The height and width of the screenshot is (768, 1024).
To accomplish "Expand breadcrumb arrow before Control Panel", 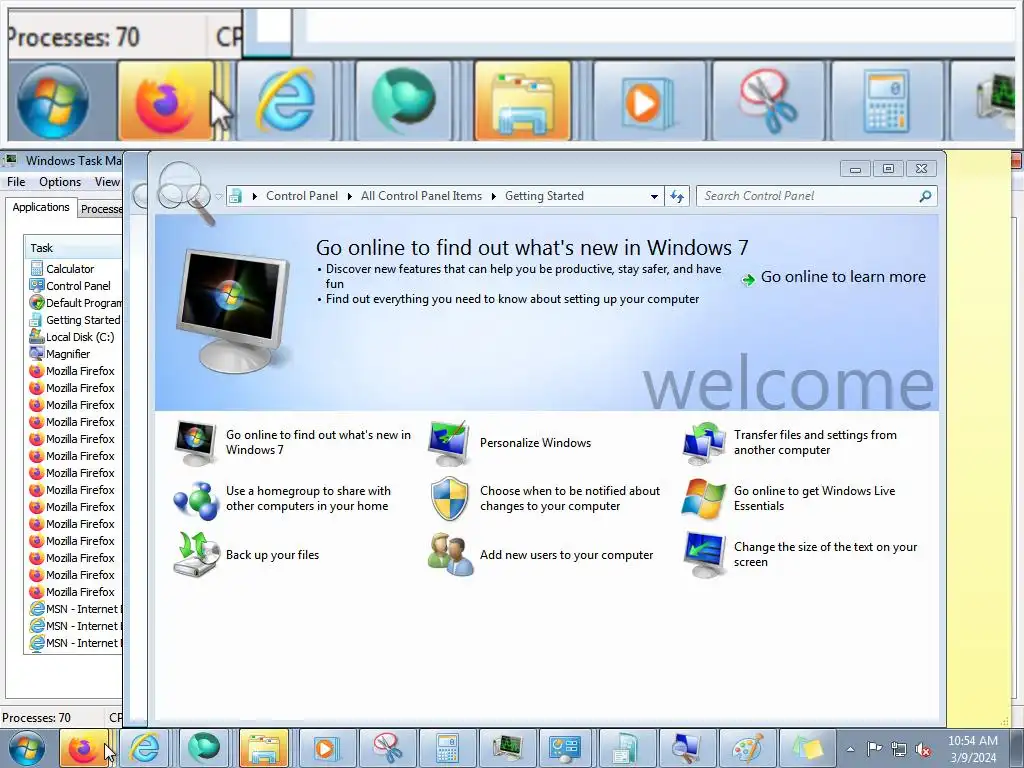I will coord(255,197).
